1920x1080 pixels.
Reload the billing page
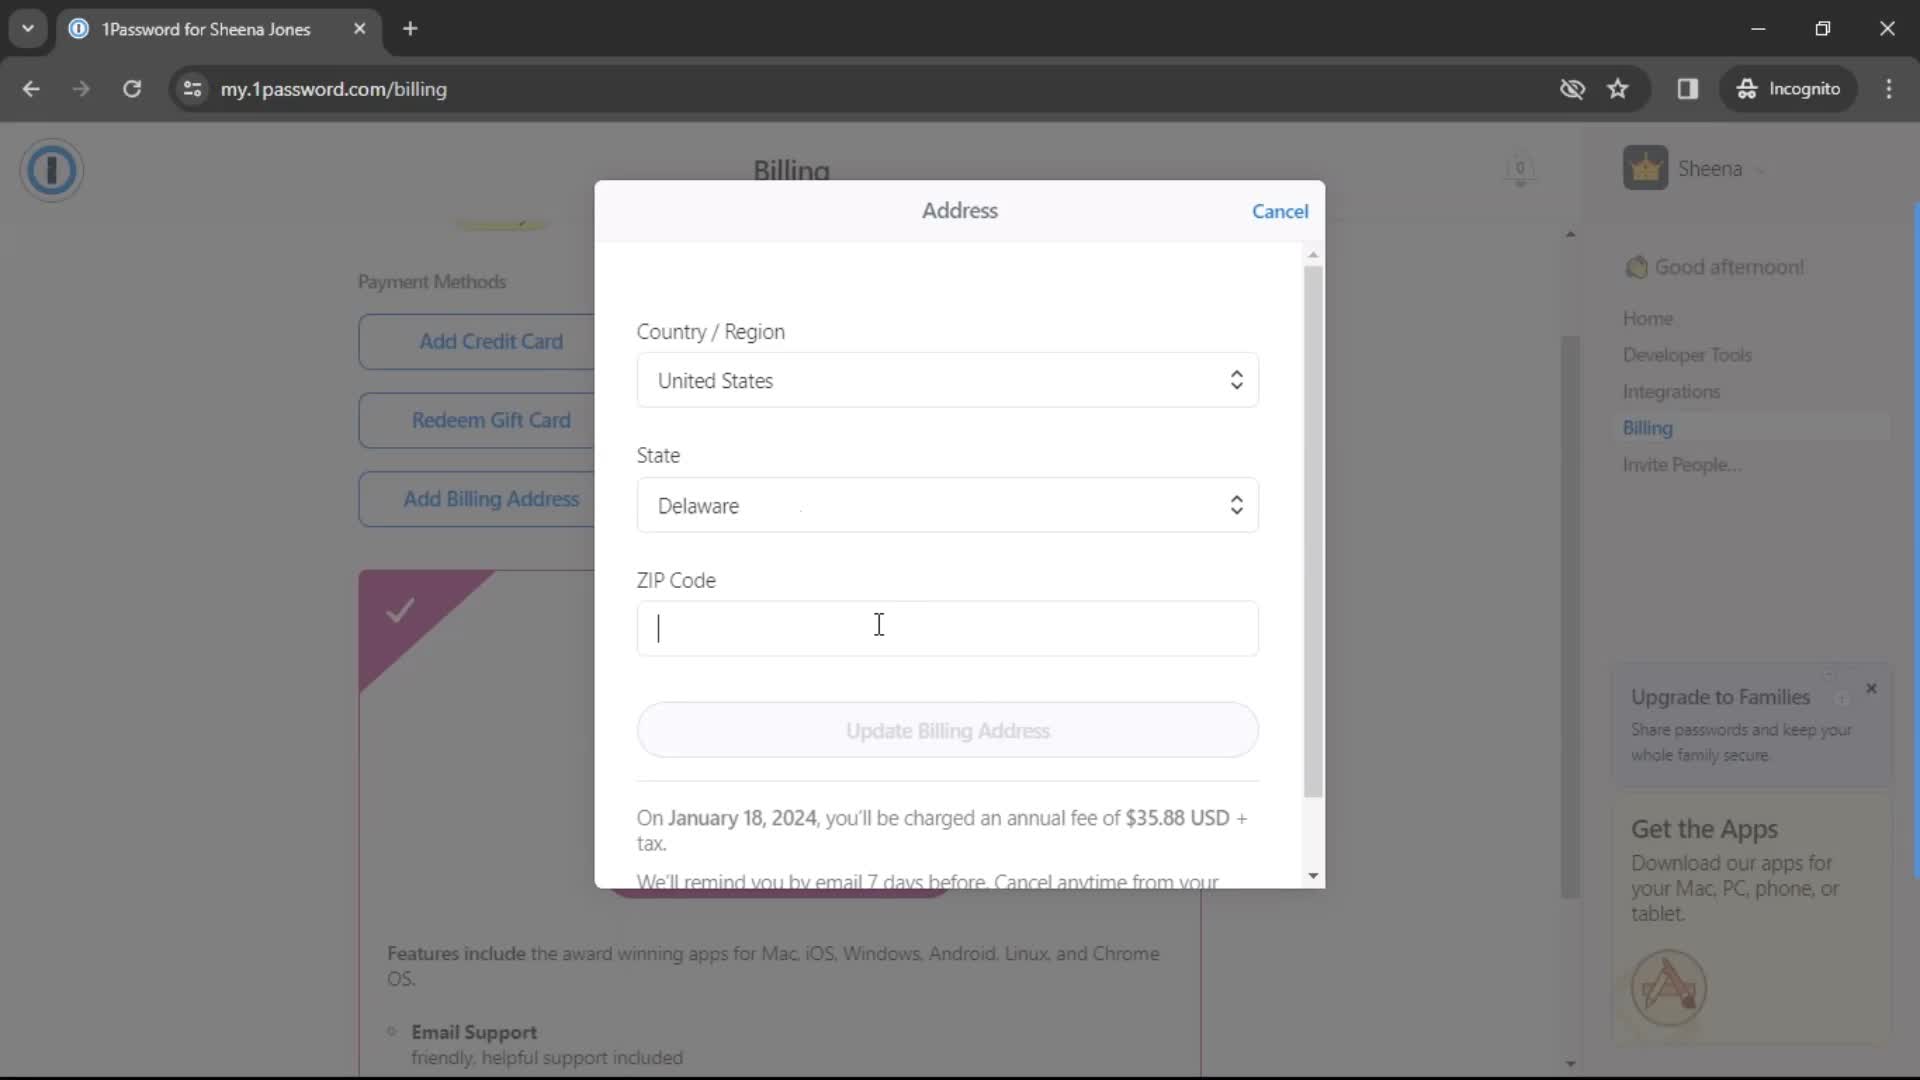(132, 89)
